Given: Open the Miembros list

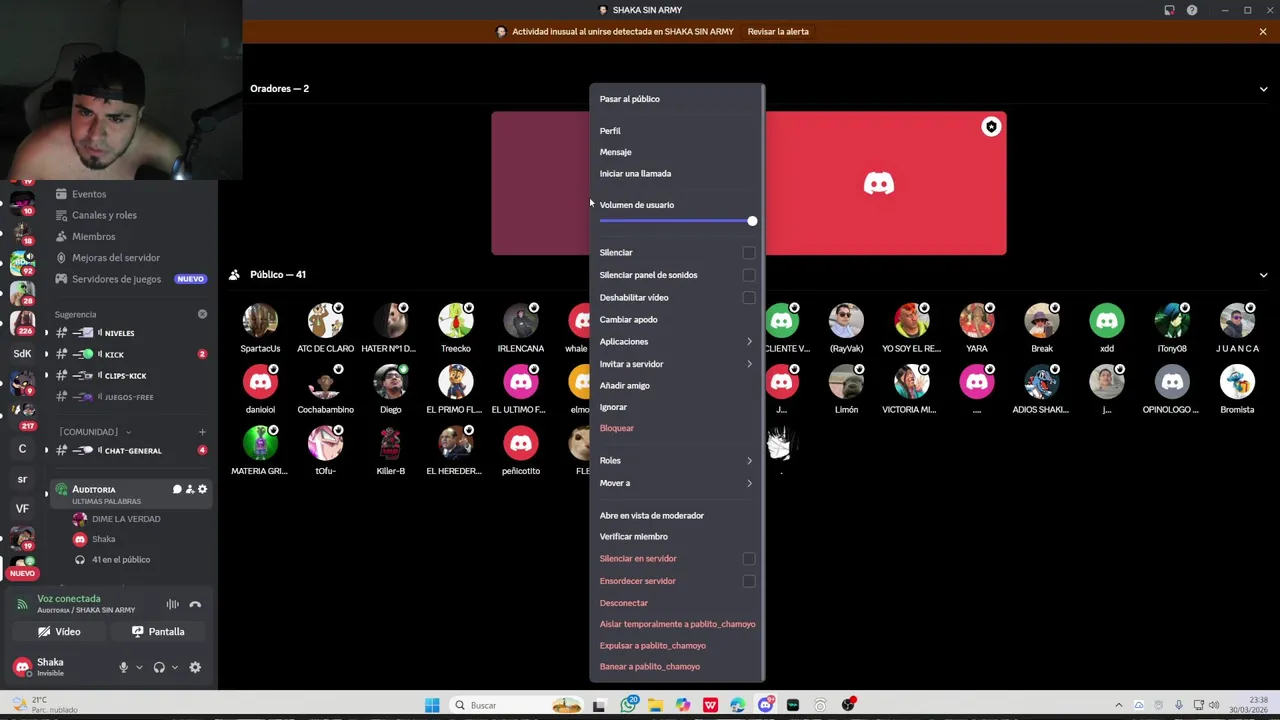Looking at the screenshot, I should click(x=93, y=236).
